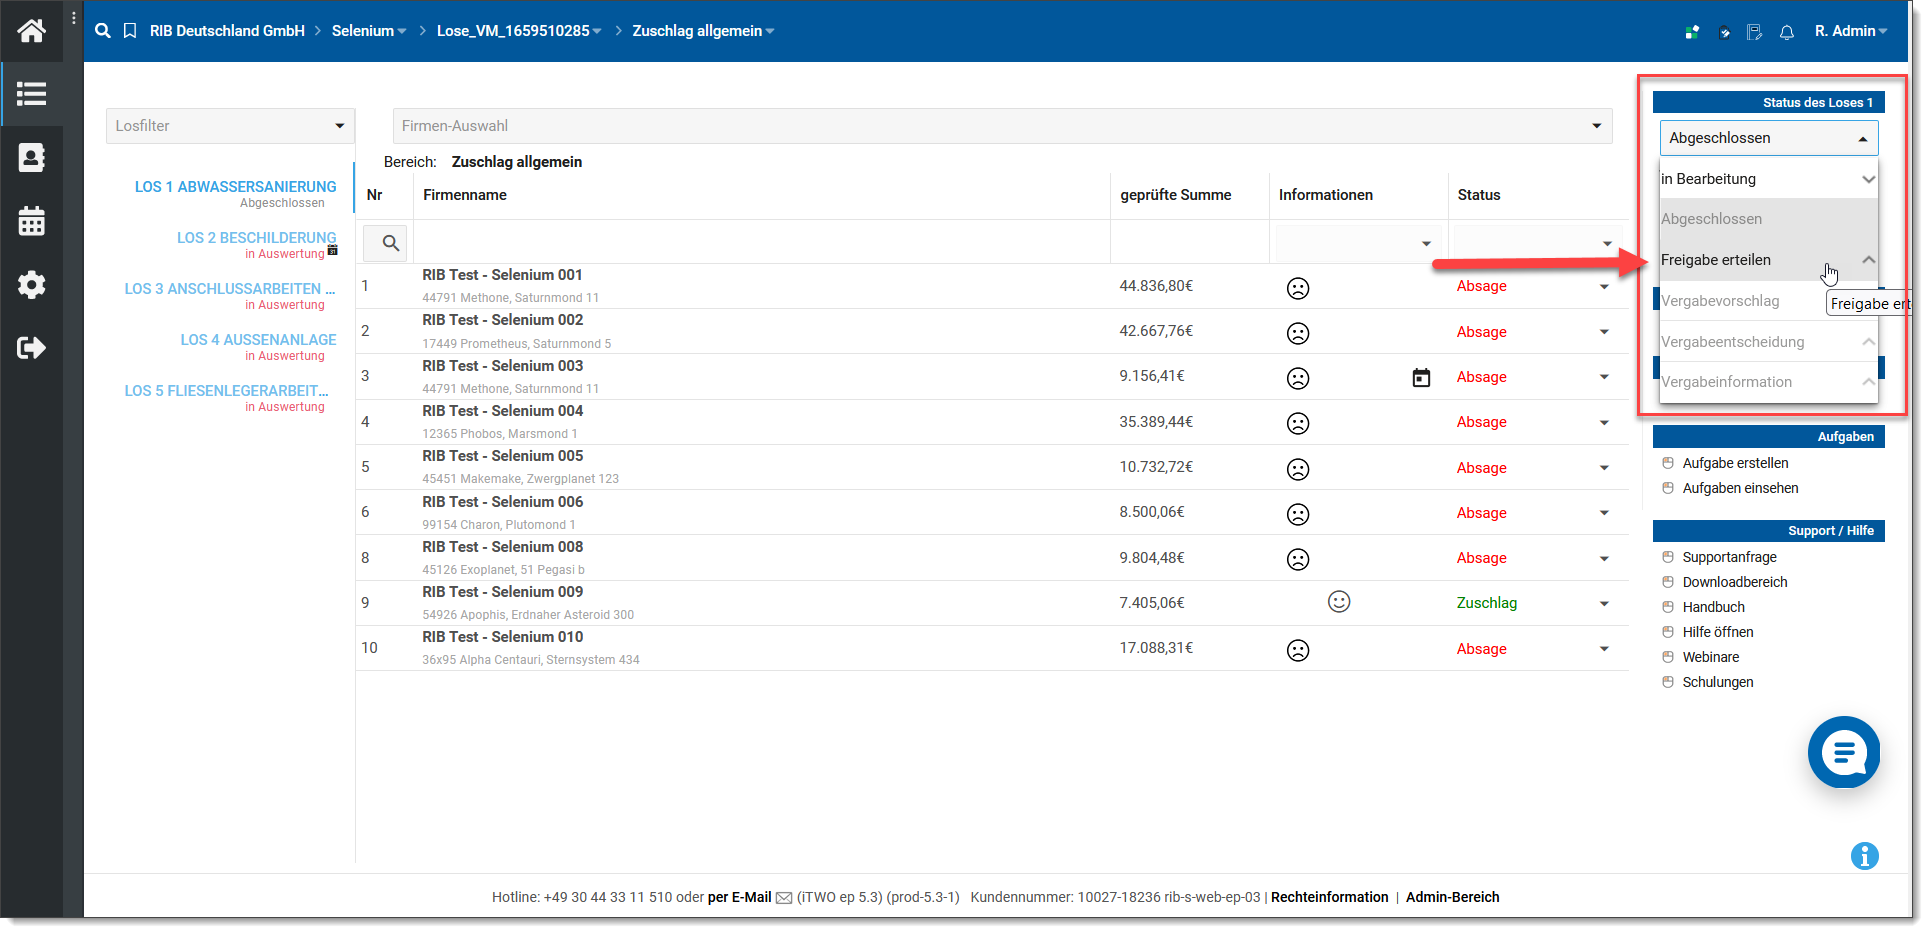Click the logout arrow sidebar icon
Screen dimensions: 1928x933
[x=31, y=348]
